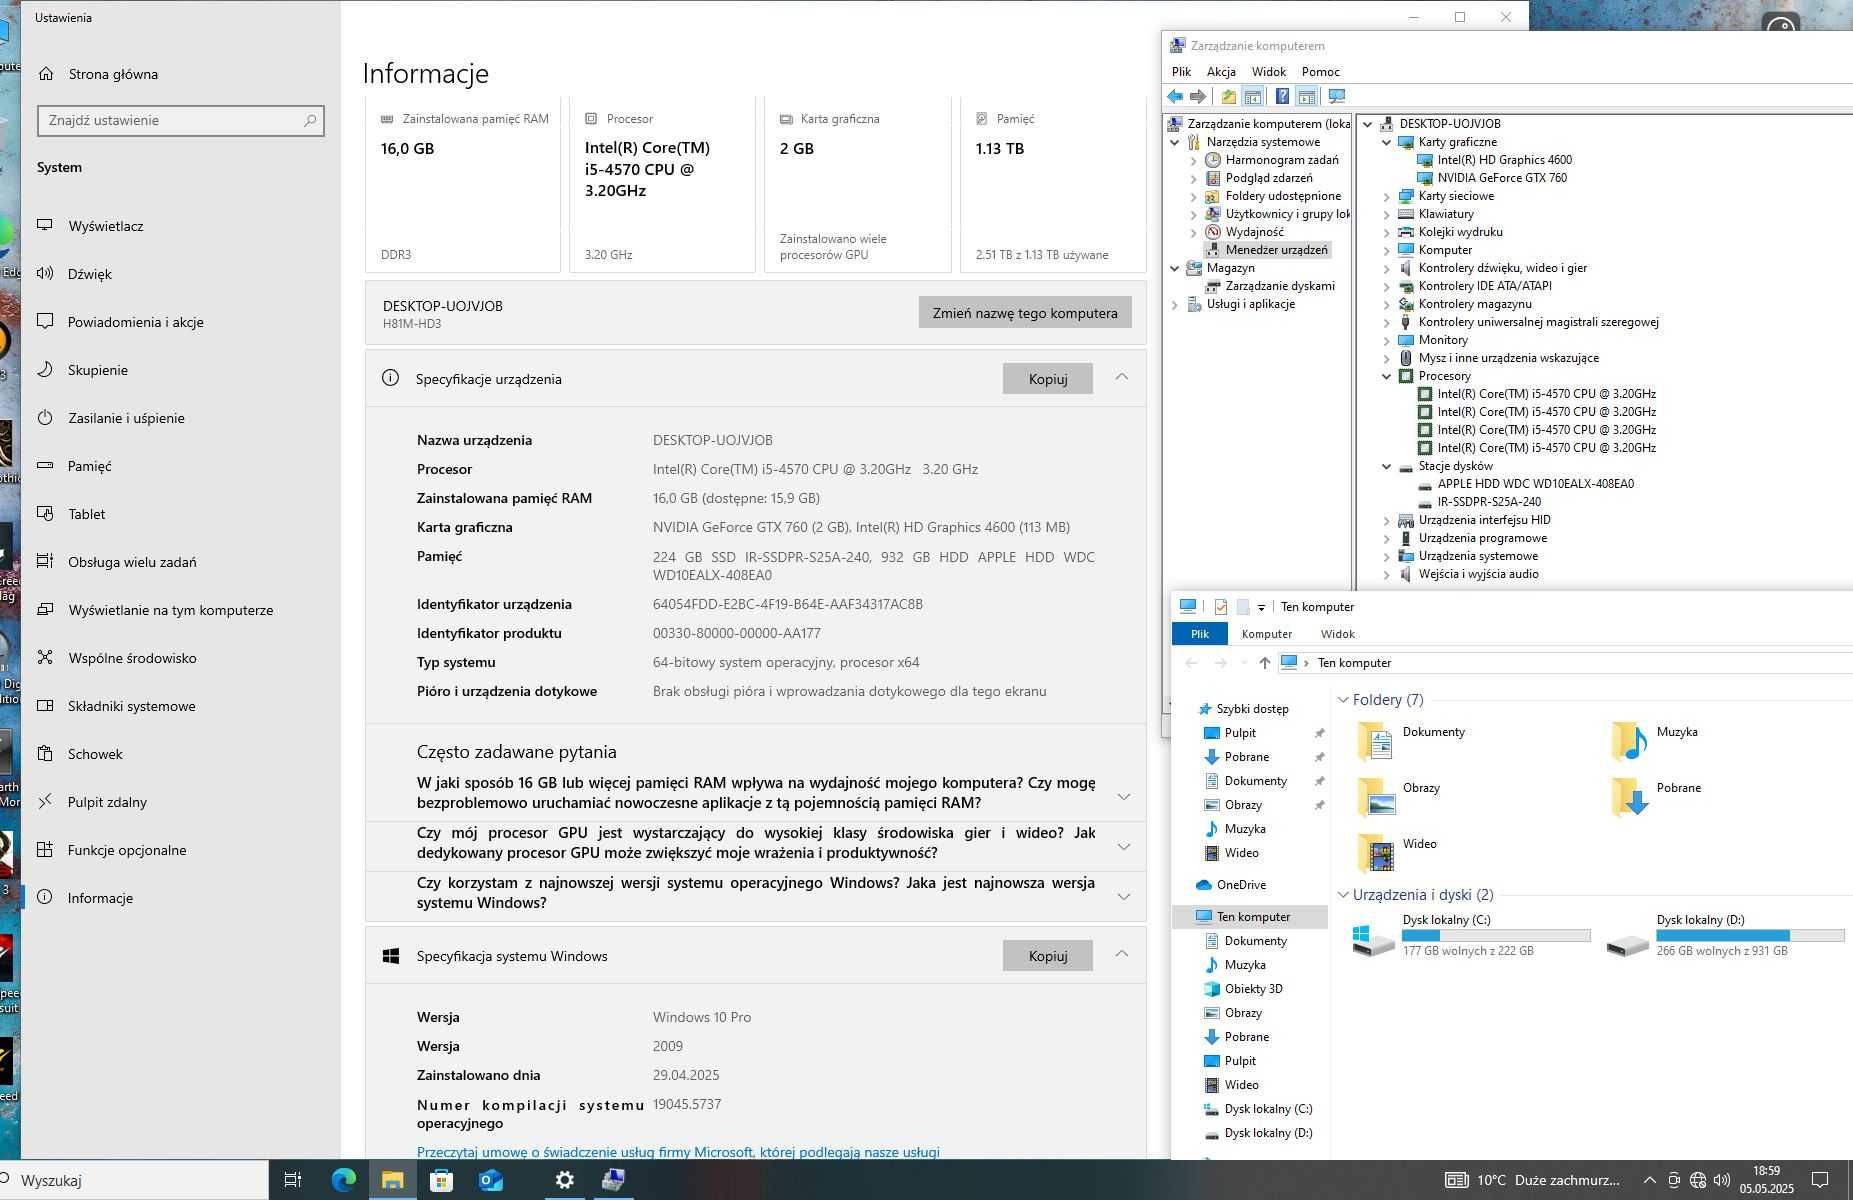Click the Up one level folder toolbar icon
Image resolution: width=1853 pixels, height=1200 pixels.
point(1228,97)
